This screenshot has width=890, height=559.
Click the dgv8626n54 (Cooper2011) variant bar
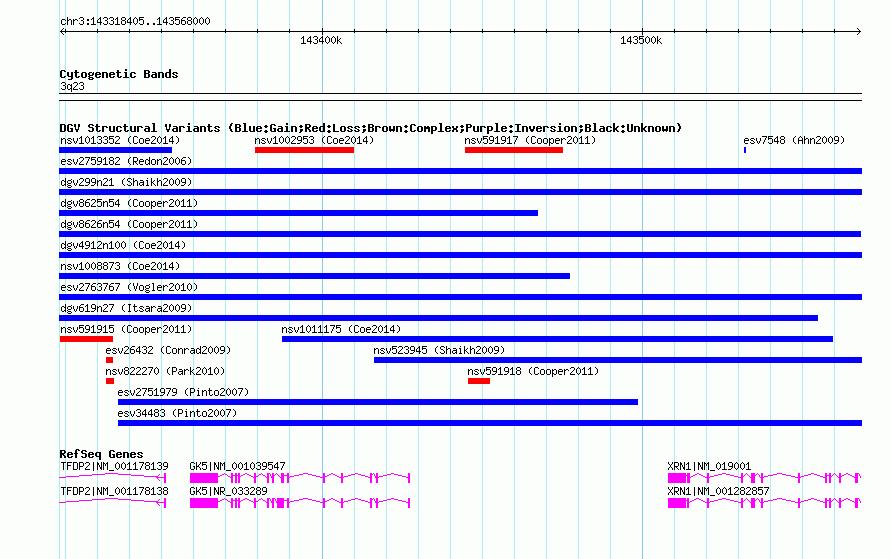point(460,234)
